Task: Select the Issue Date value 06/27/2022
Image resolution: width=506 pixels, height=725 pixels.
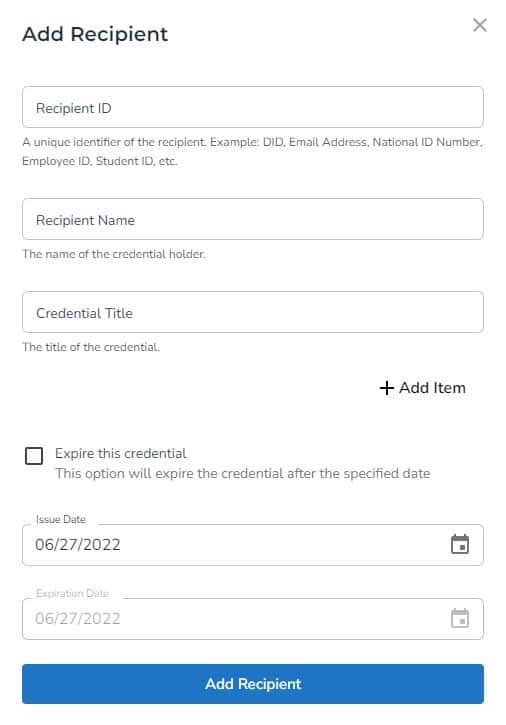Action: 78,544
